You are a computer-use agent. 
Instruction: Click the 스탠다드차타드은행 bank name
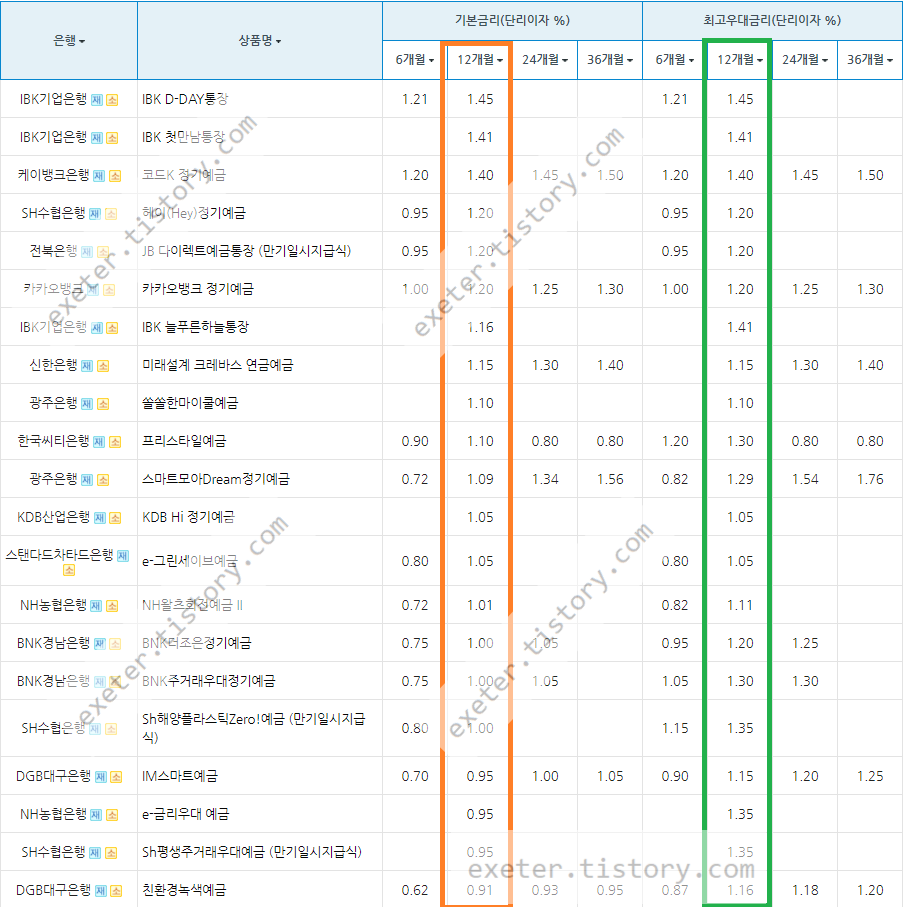click(x=59, y=555)
